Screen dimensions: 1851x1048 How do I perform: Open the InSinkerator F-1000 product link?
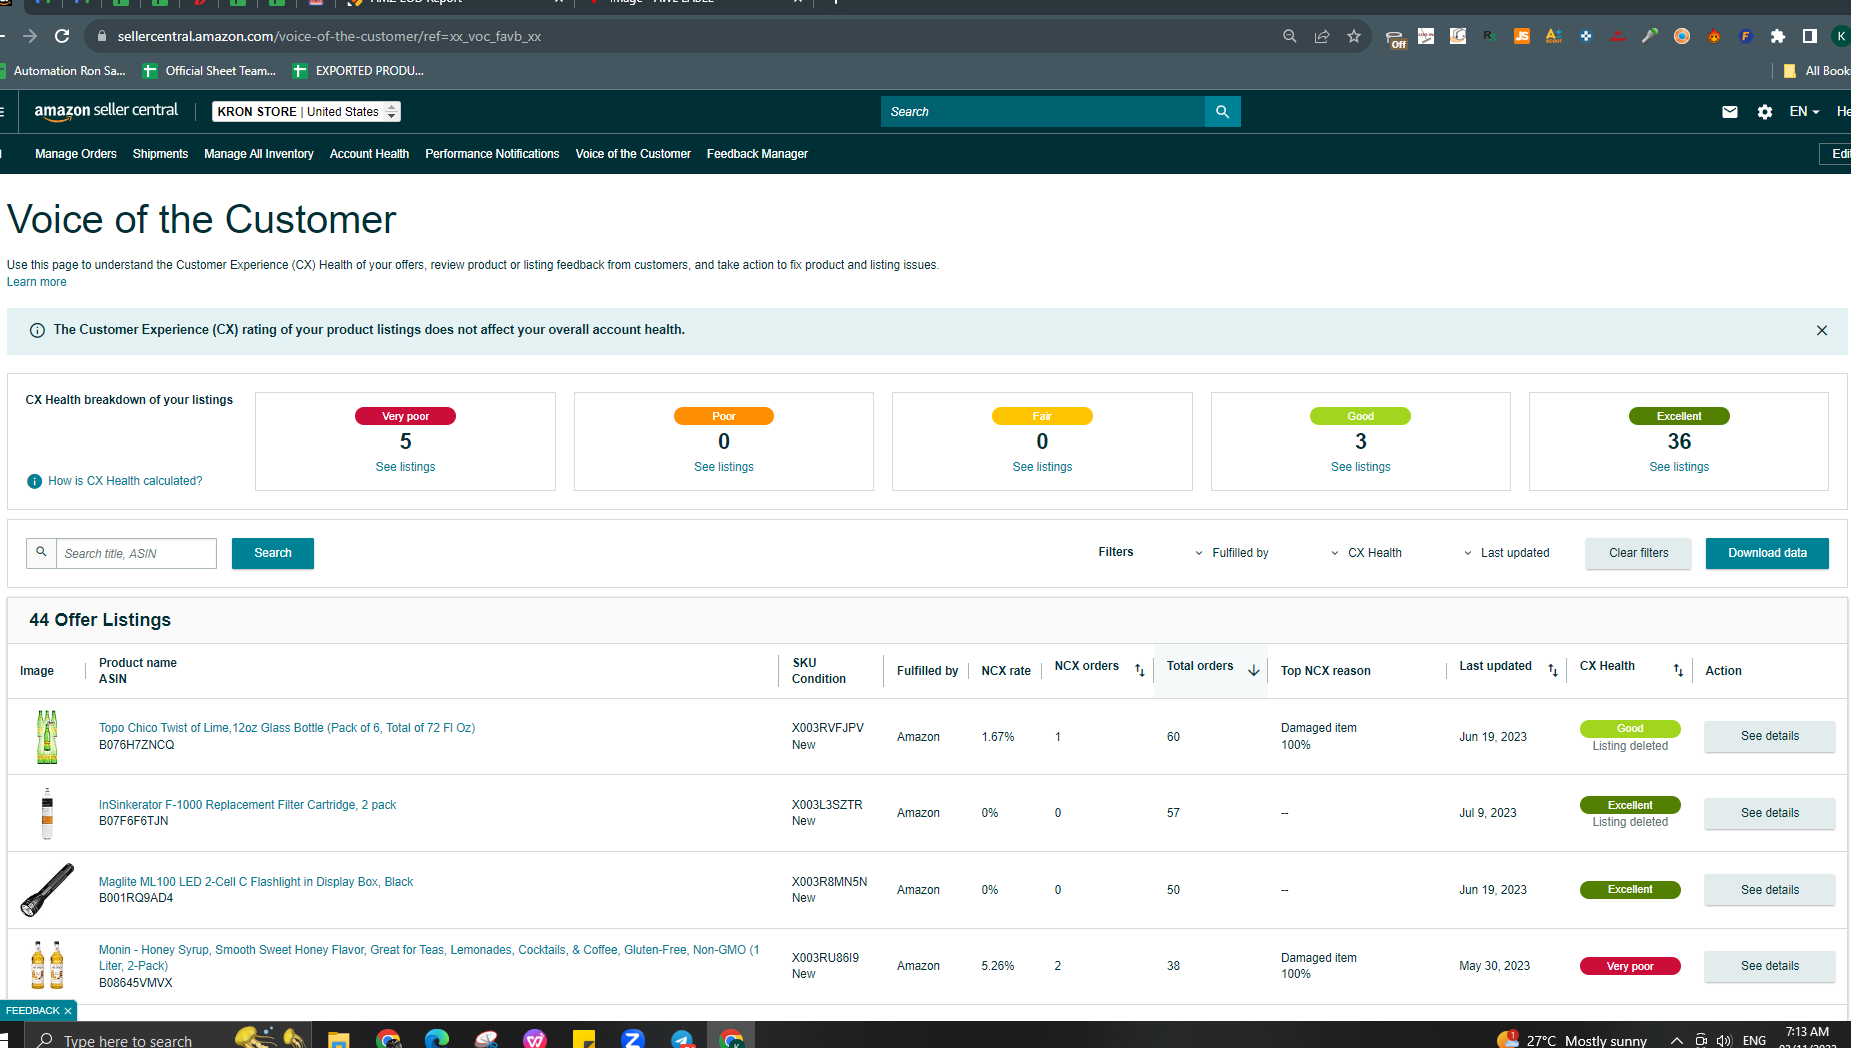pyautogui.click(x=247, y=805)
